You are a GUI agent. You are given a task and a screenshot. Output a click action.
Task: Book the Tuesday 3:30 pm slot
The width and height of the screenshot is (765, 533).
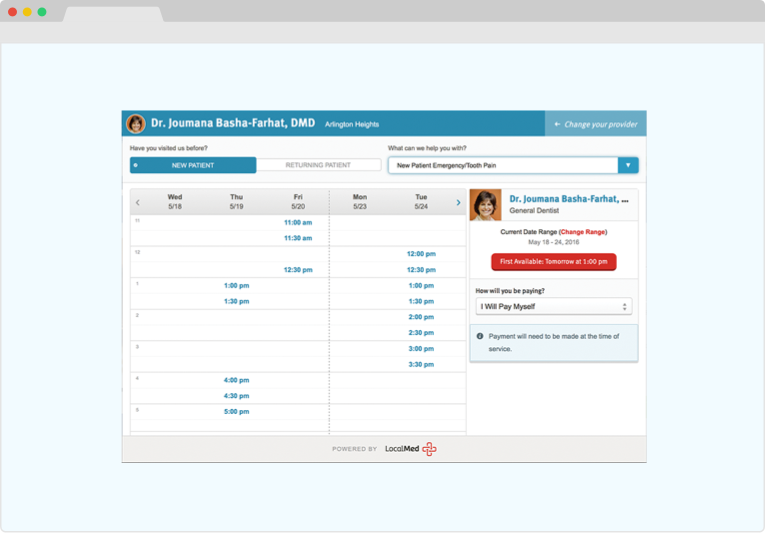(421, 364)
